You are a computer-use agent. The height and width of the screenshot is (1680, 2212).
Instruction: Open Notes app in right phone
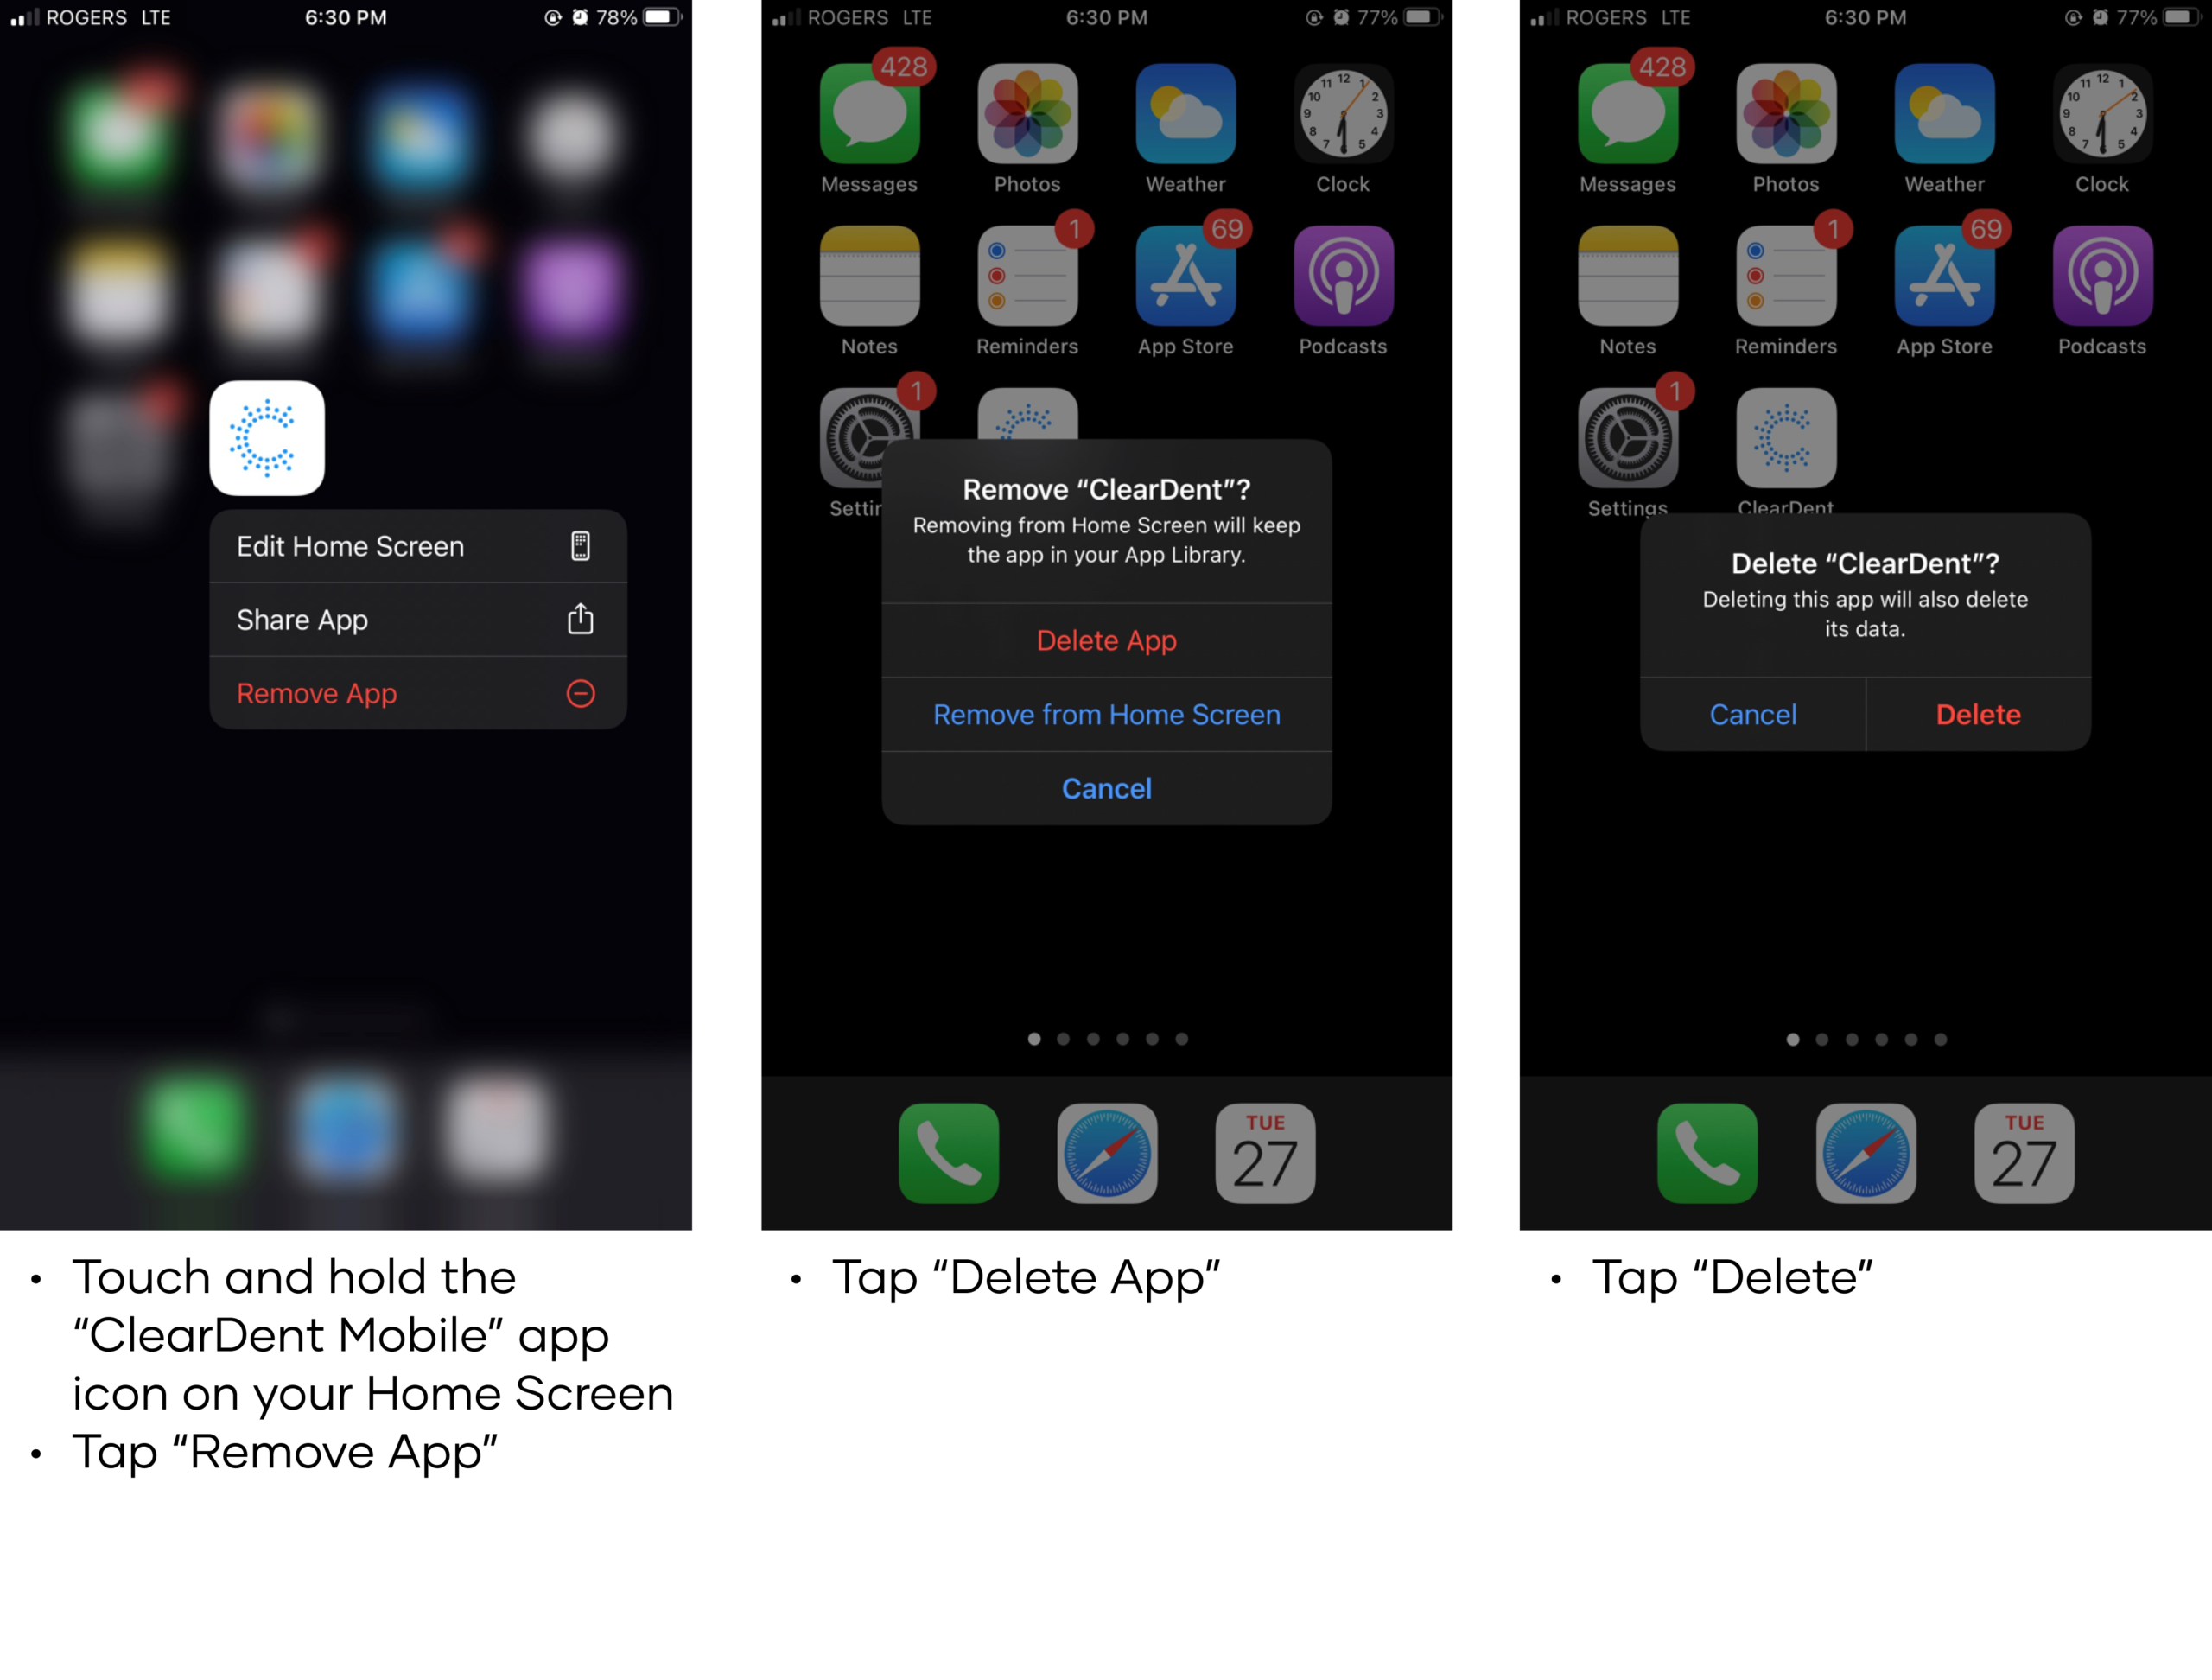(1628, 276)
